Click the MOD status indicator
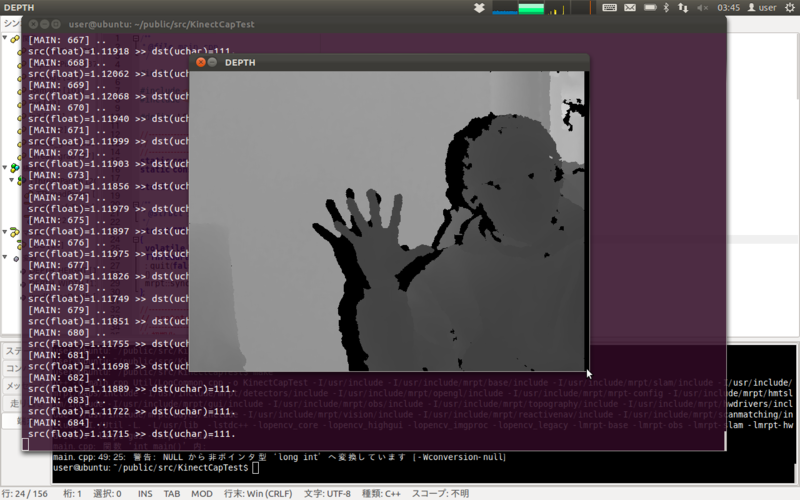Viewport: 800px width, 500px height. coord(202,493)
